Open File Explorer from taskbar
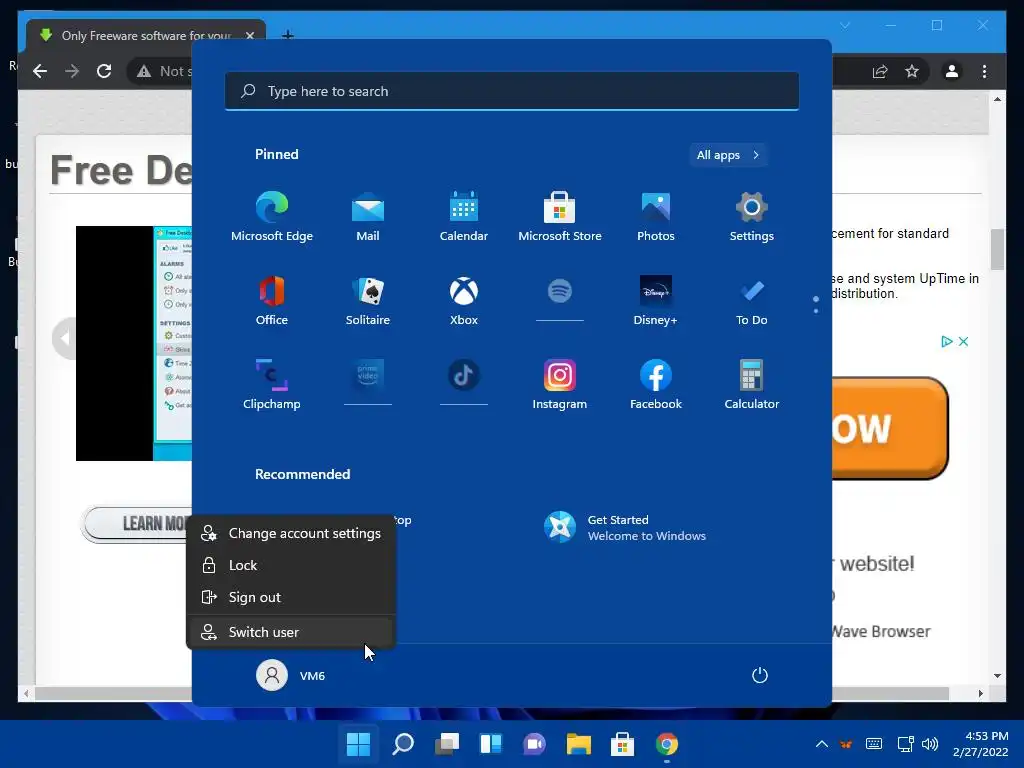The height and width of the screenshot is (768, 1024). (579, 744)
